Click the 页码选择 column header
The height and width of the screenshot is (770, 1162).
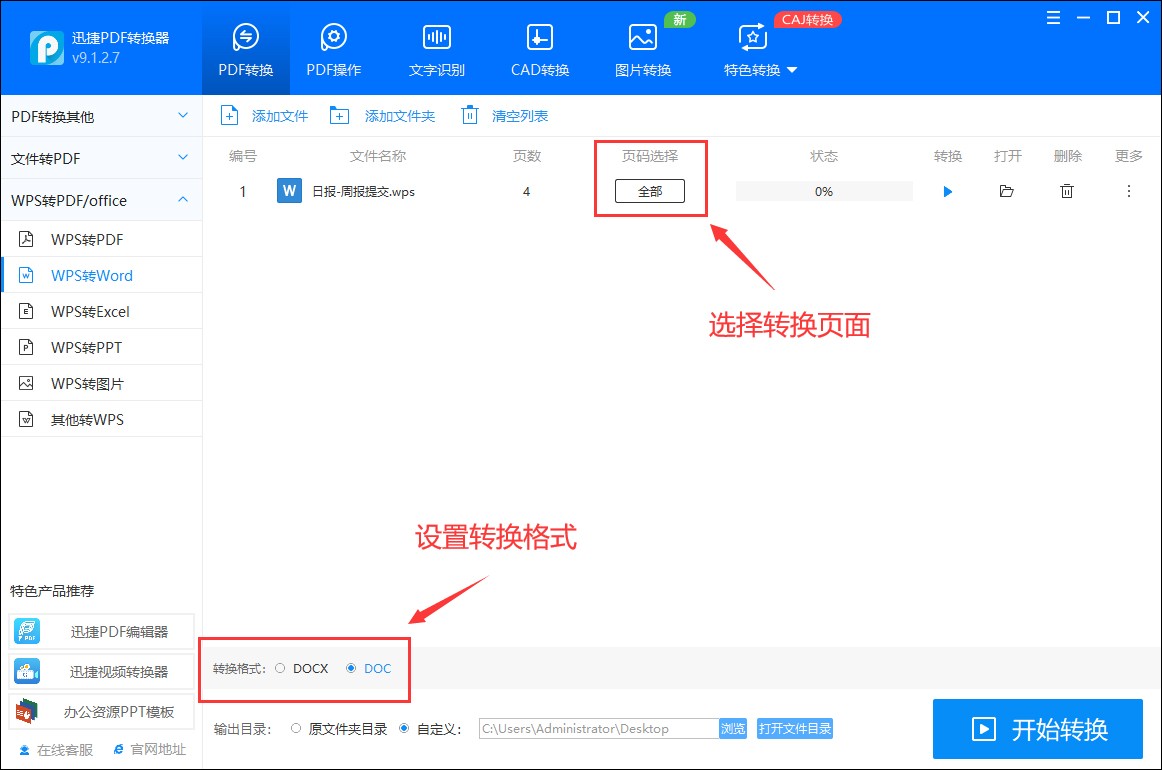point(650,156)
